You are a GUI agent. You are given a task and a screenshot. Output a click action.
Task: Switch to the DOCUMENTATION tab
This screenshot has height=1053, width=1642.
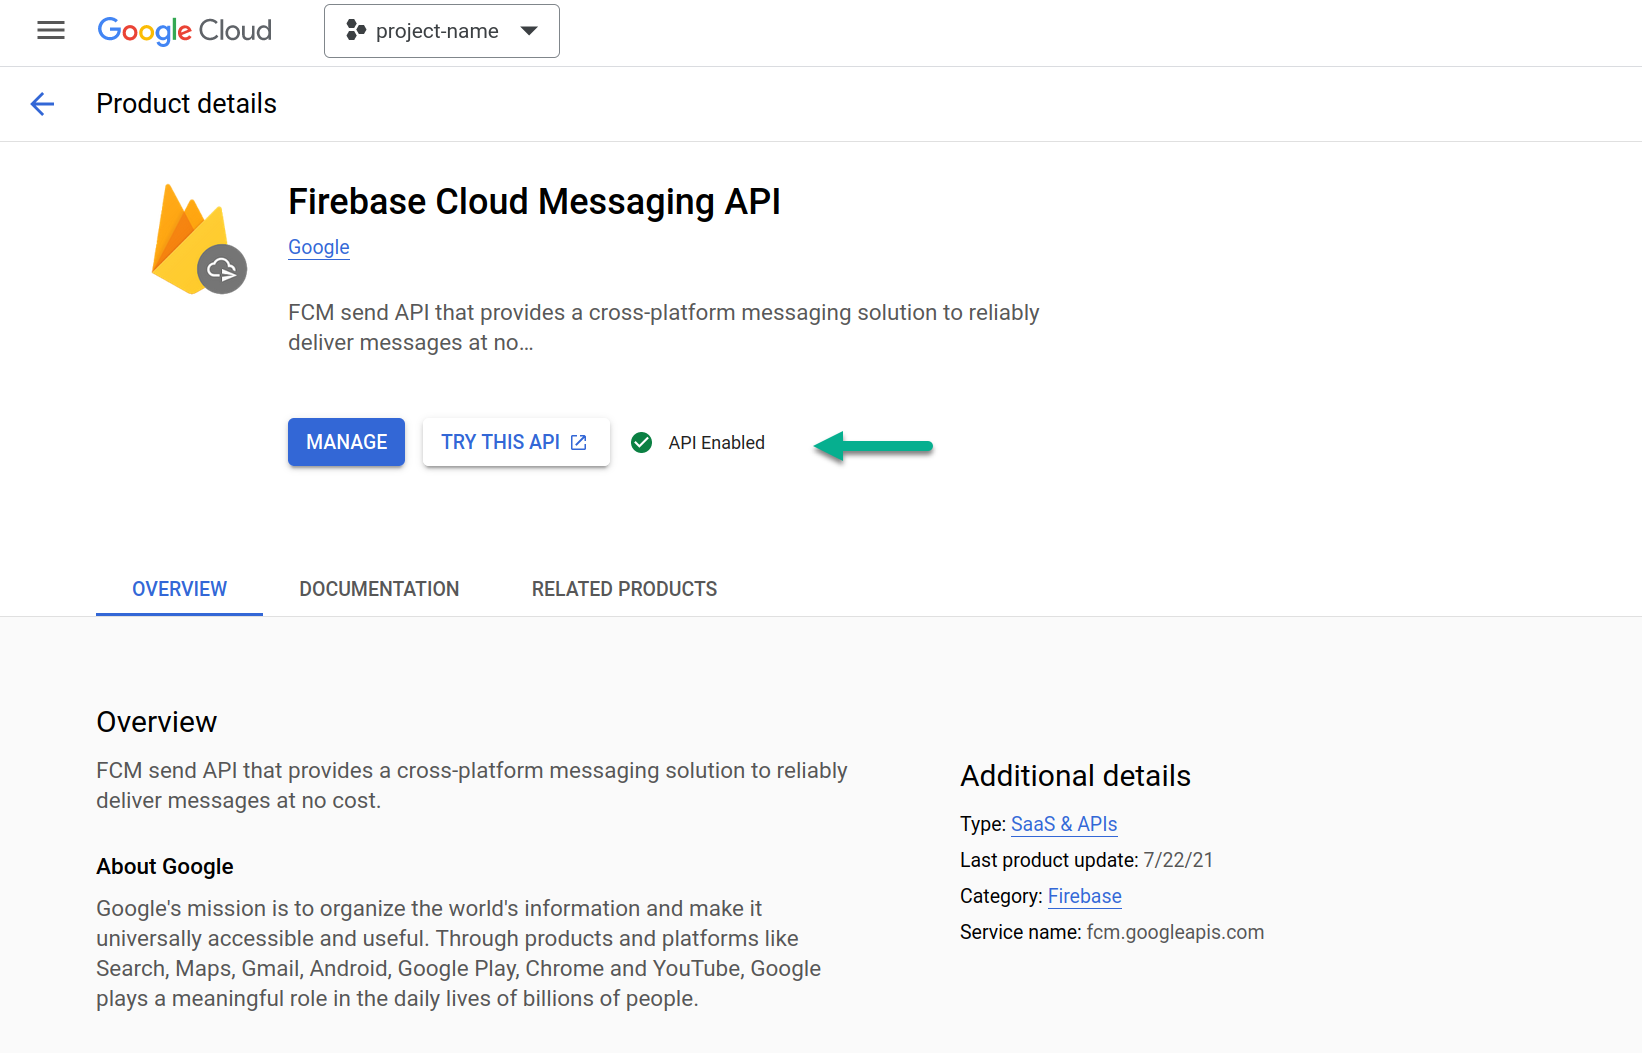pyautogui.click(x=379, y=589)
